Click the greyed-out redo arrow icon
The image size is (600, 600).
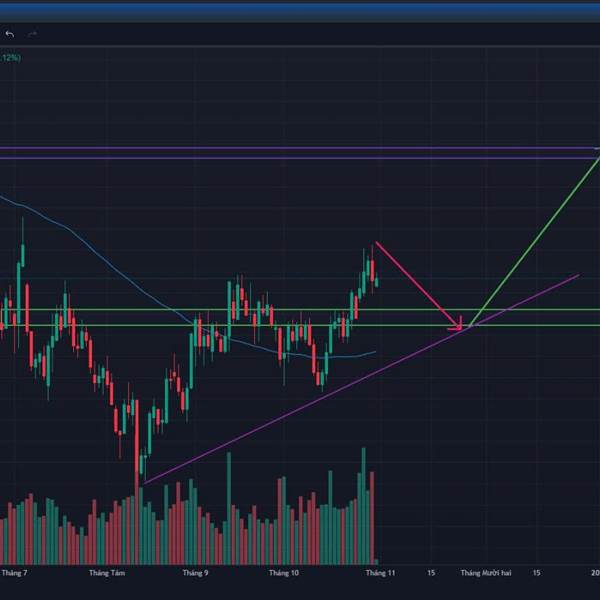[32, 34]
